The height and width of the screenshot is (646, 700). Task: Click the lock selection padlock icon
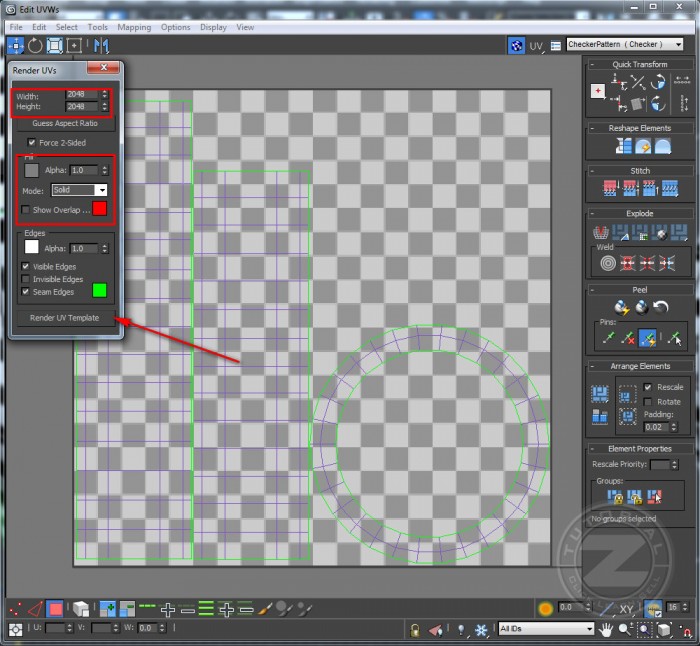pyautogui.click(x=414, y=628)
